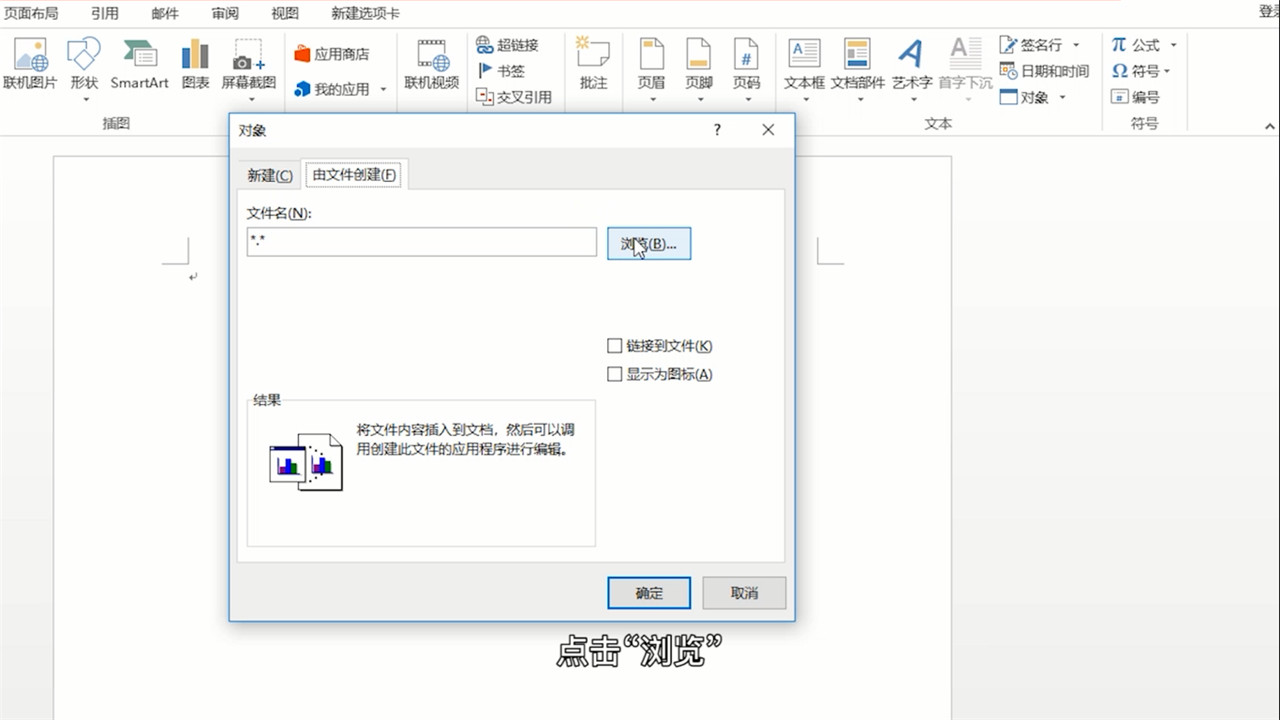Image resolution: width=1280 pixels, height=720 pixels.
Task: Click the Browse (浏览) button
Action: (x=649, y=244)
